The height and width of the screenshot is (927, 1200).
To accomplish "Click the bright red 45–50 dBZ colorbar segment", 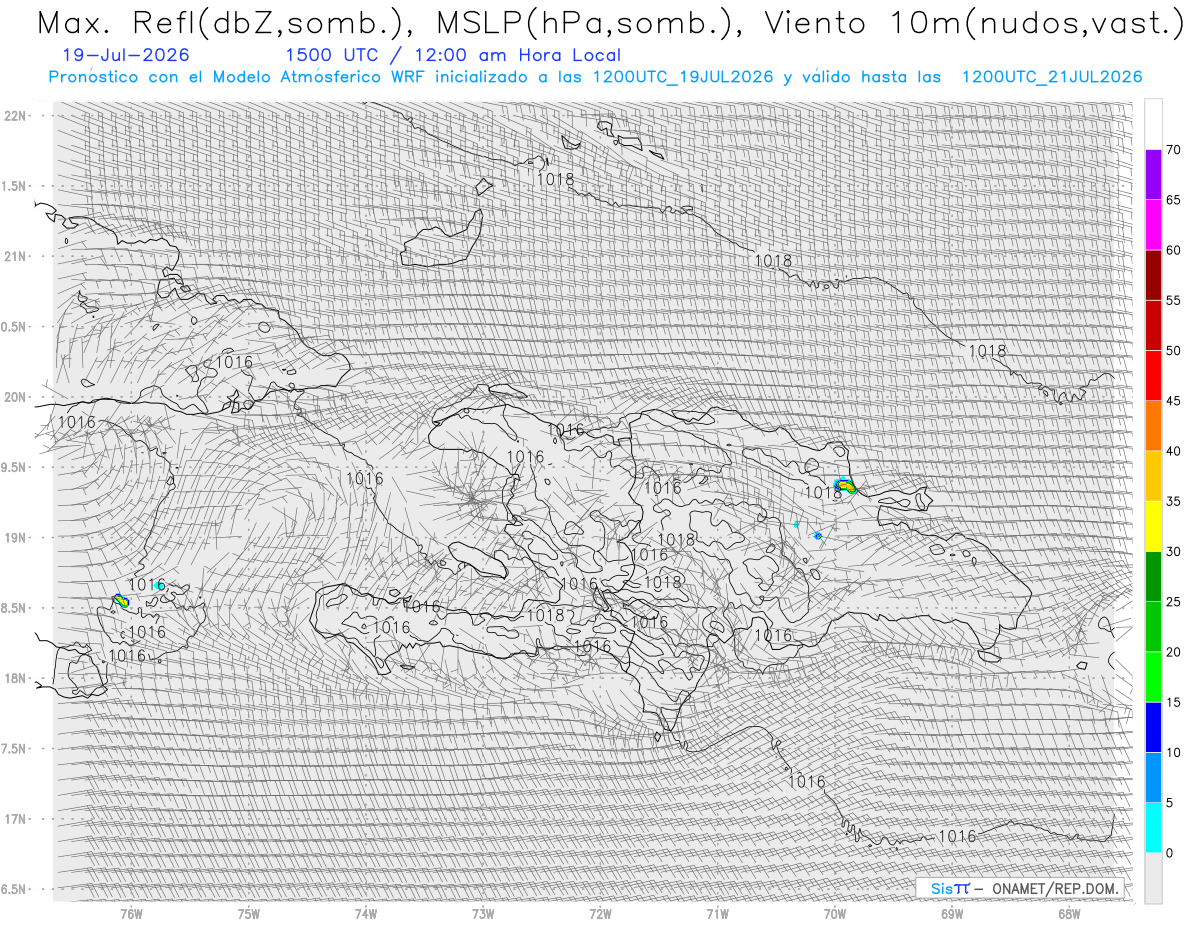I will click(x=1153, y=375).
